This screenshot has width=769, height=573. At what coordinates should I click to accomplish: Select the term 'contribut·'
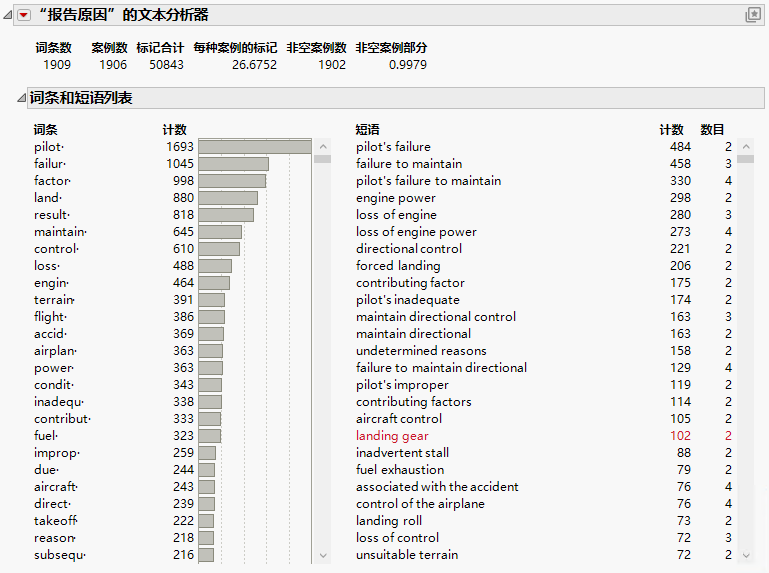62,419
